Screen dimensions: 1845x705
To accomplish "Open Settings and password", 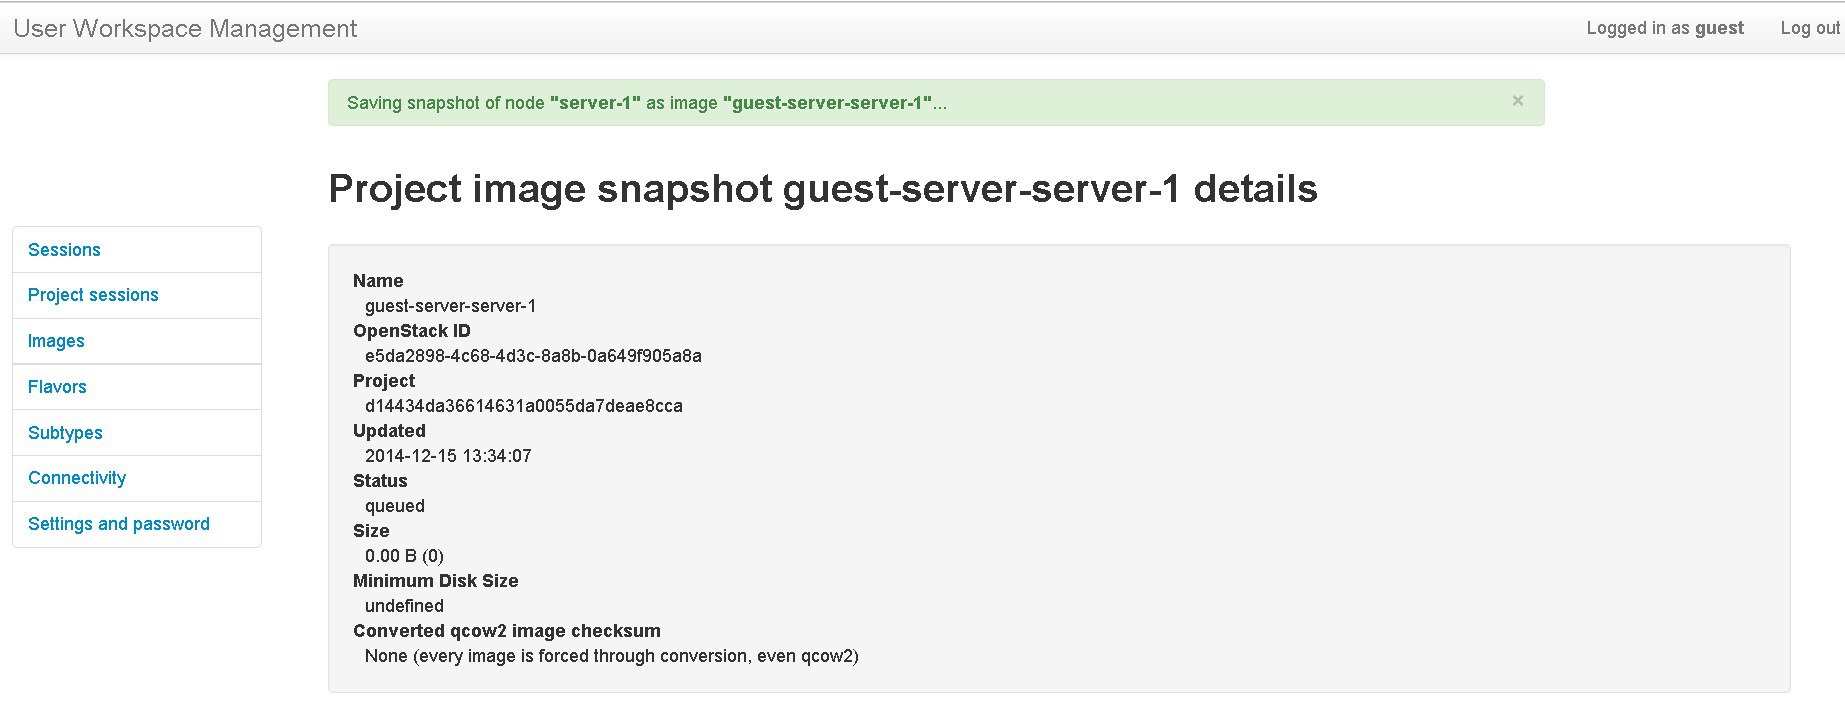I will (119, 524).
